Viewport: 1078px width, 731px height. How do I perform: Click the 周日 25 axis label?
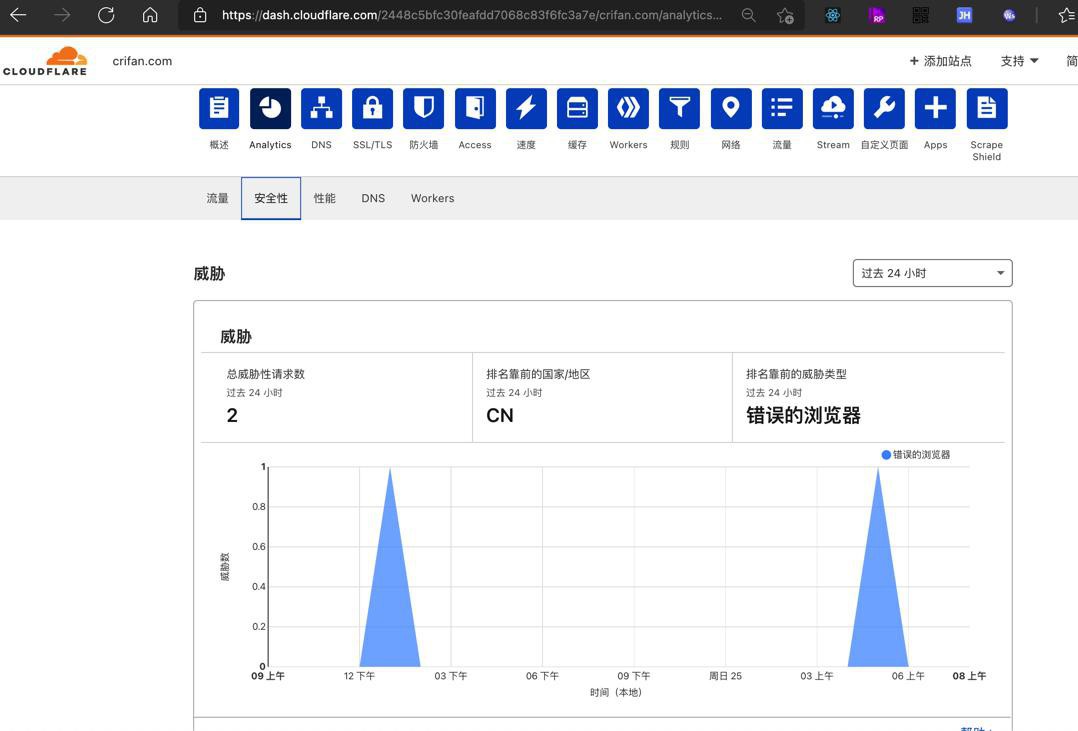725,676
